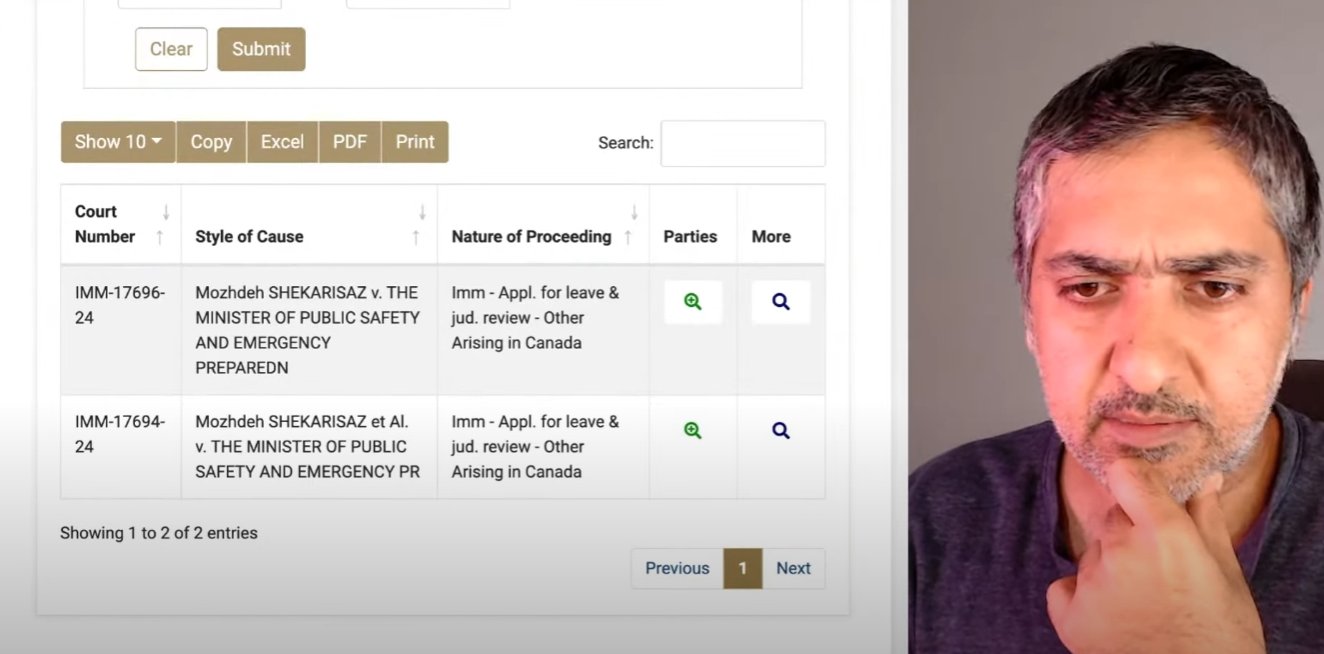This screenshot has width=1324, height=654.
Task: Sort by Style of Cause arrows
Action: (419, 225)
